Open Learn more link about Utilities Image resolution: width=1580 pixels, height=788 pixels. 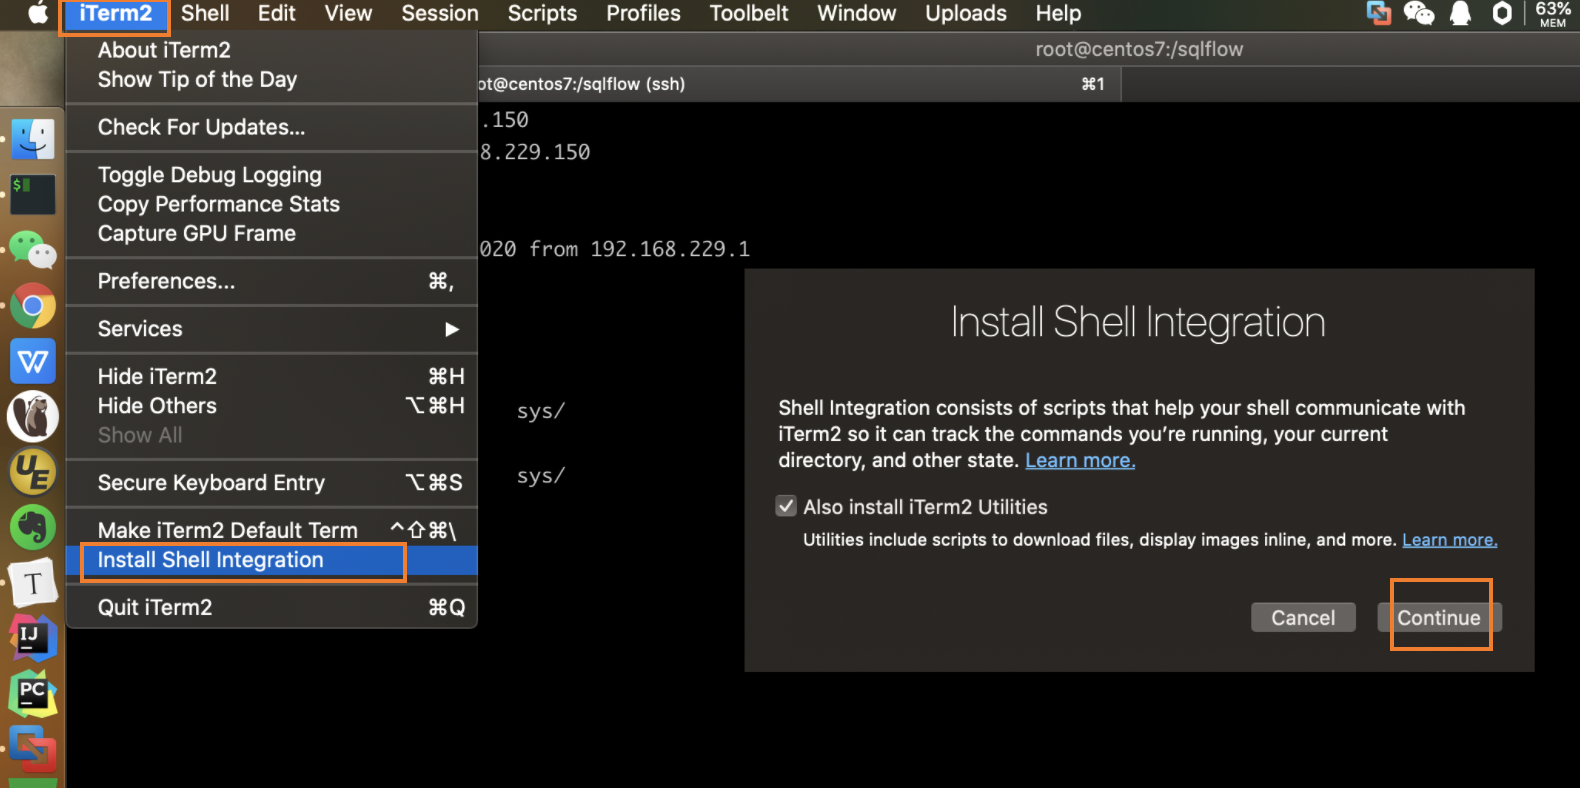(x=1450, y=540)
